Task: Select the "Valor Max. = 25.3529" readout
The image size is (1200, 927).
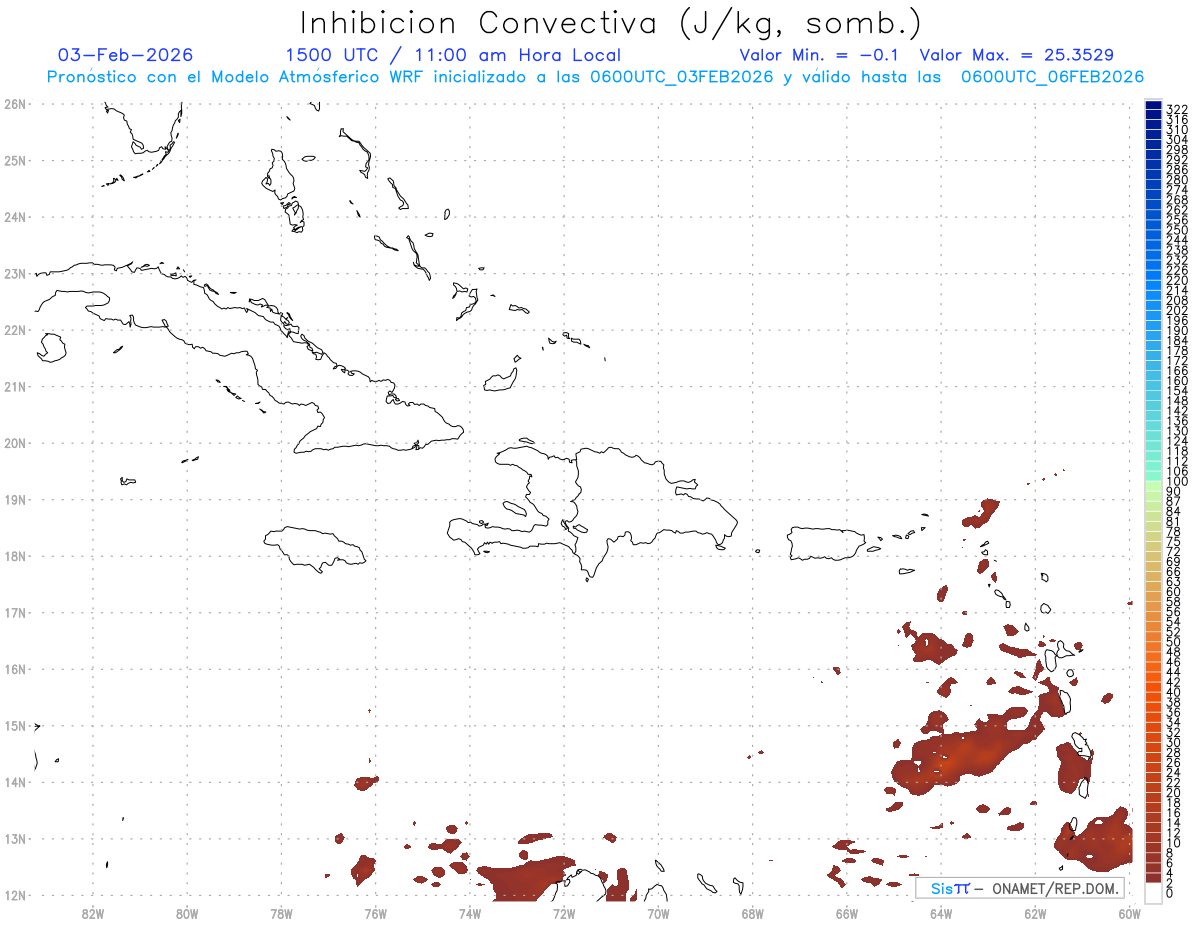Action: point(1016,55)
